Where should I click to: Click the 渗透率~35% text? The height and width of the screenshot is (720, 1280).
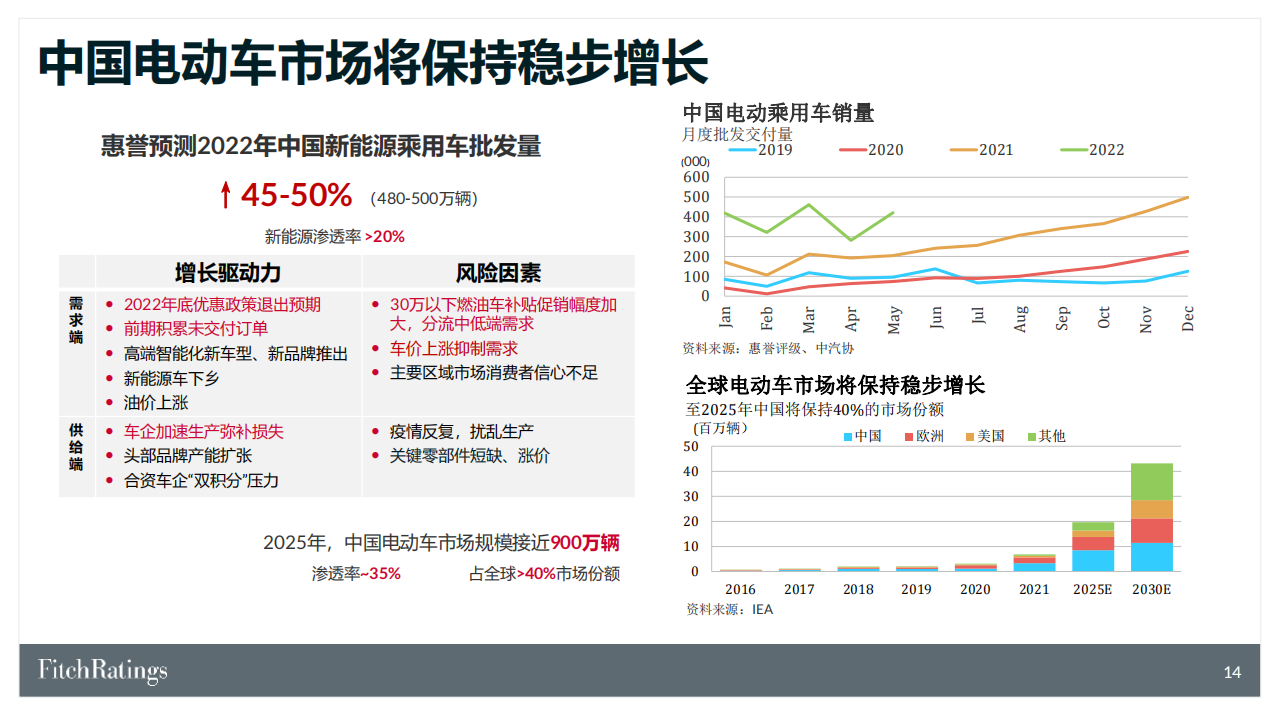coord(356,574)
